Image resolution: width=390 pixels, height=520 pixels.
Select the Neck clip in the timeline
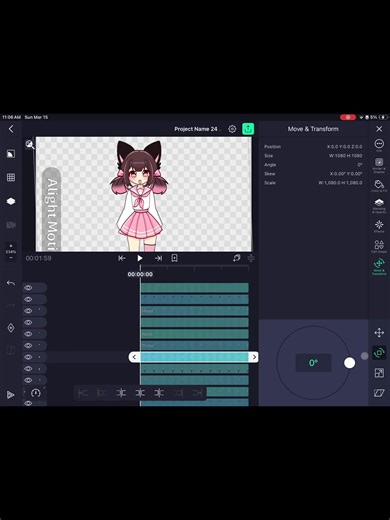coord(195,334)
